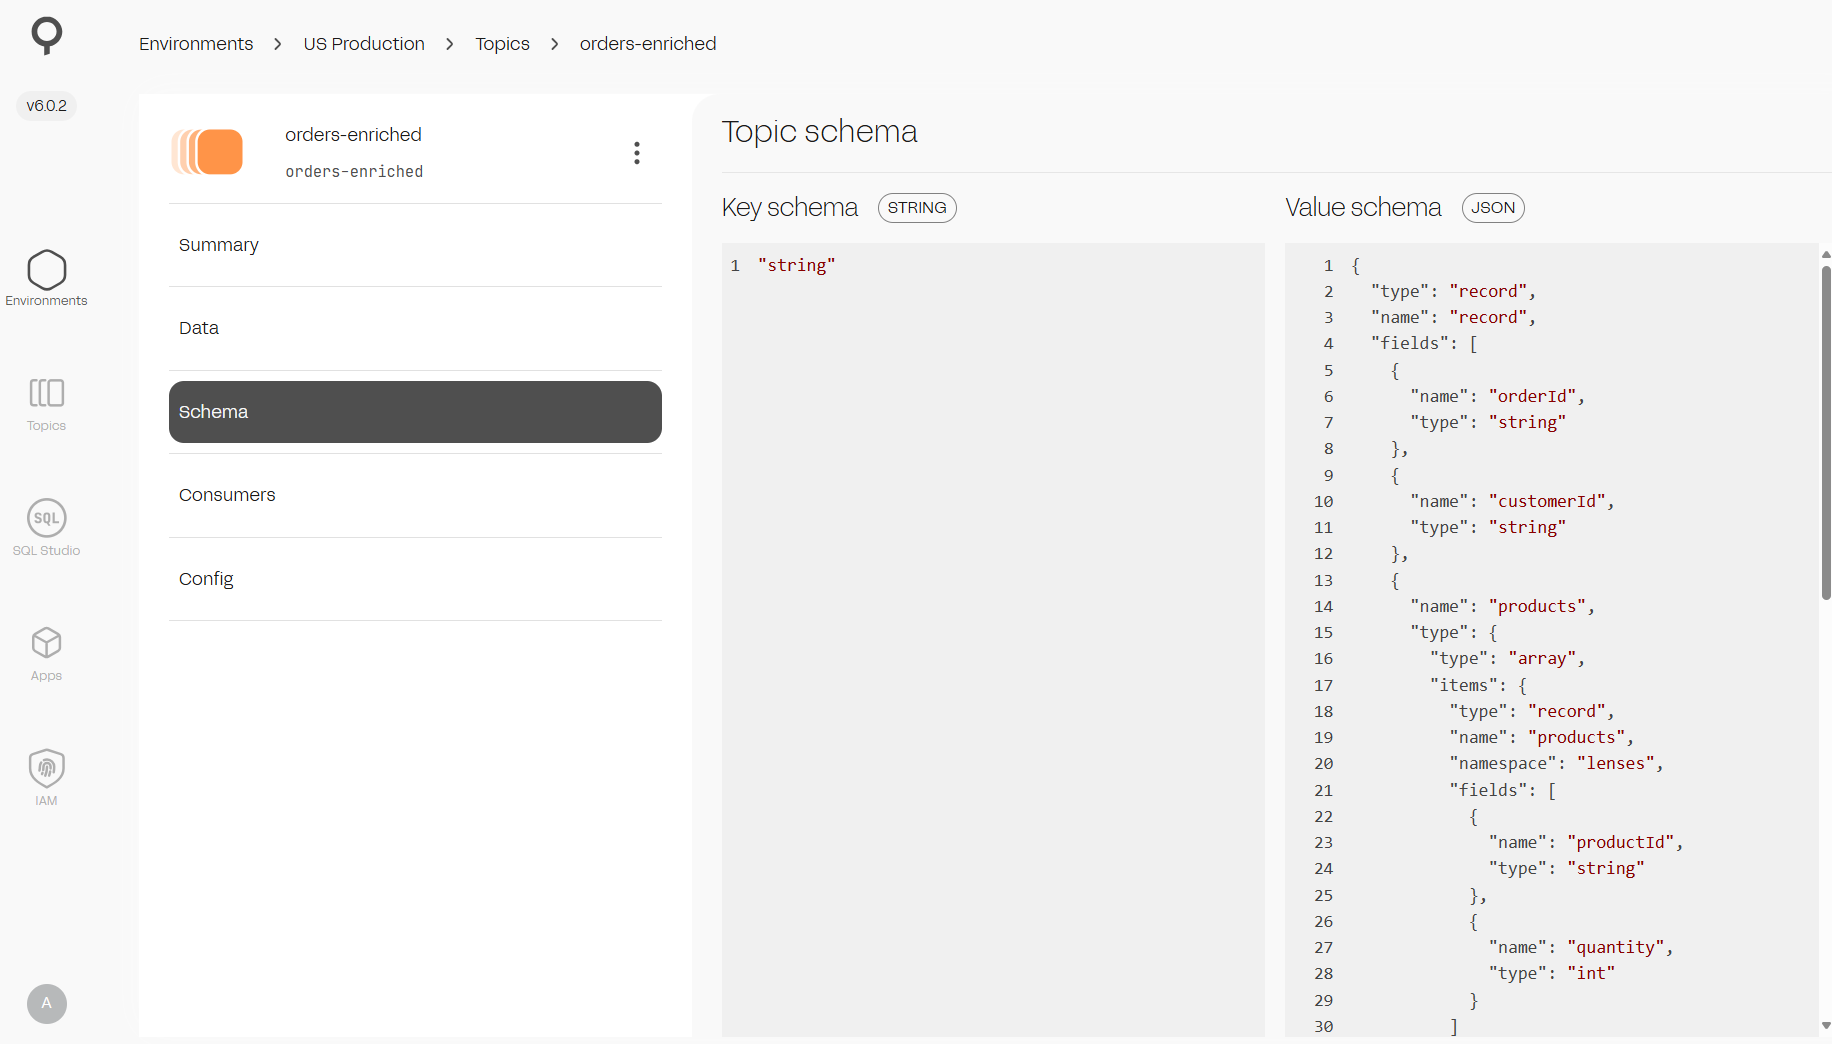Click line number 21 in value schema

pos(1323,790)
